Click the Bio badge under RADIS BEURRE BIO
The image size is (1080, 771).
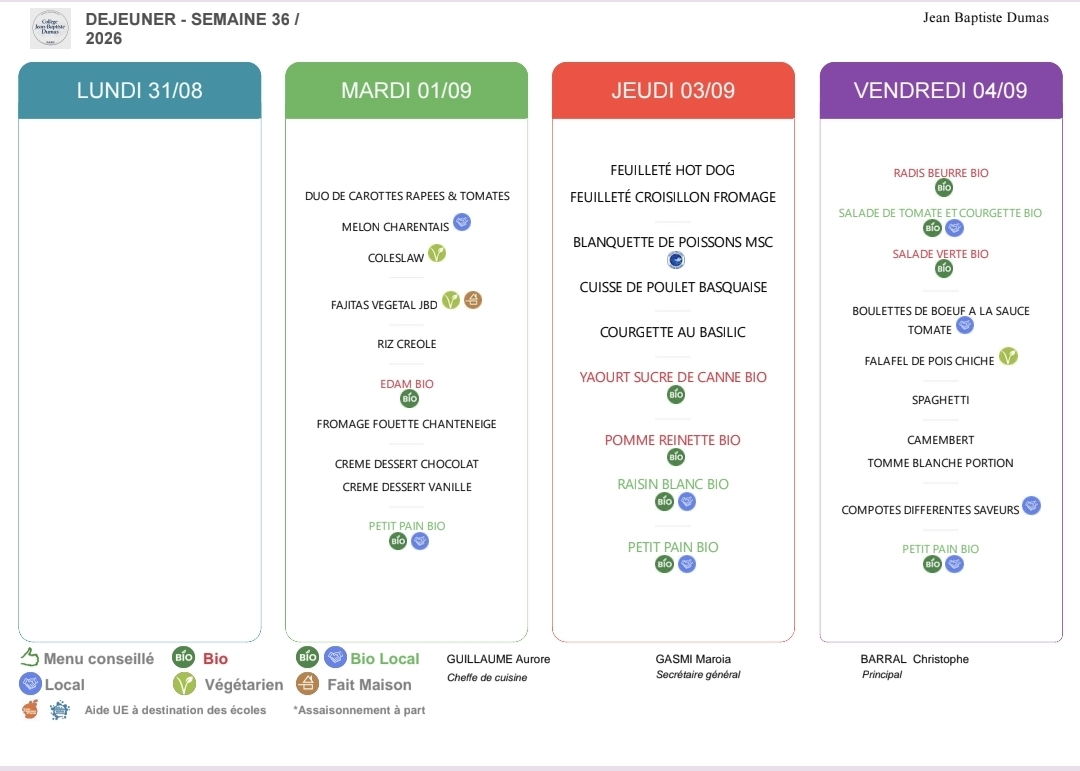click(944, 187)
